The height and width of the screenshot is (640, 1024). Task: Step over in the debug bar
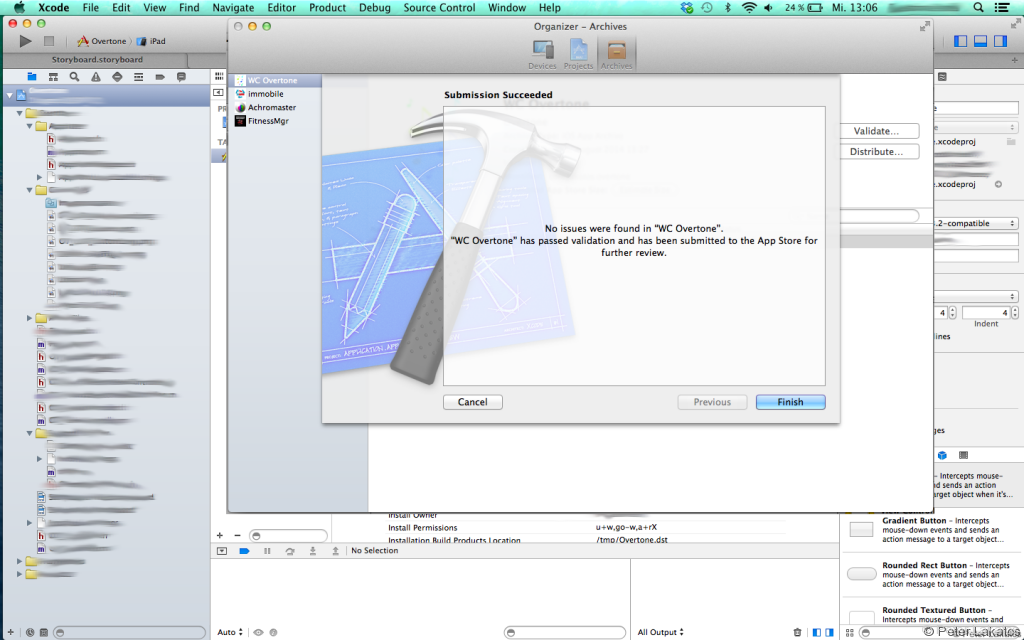click(290, 551)
